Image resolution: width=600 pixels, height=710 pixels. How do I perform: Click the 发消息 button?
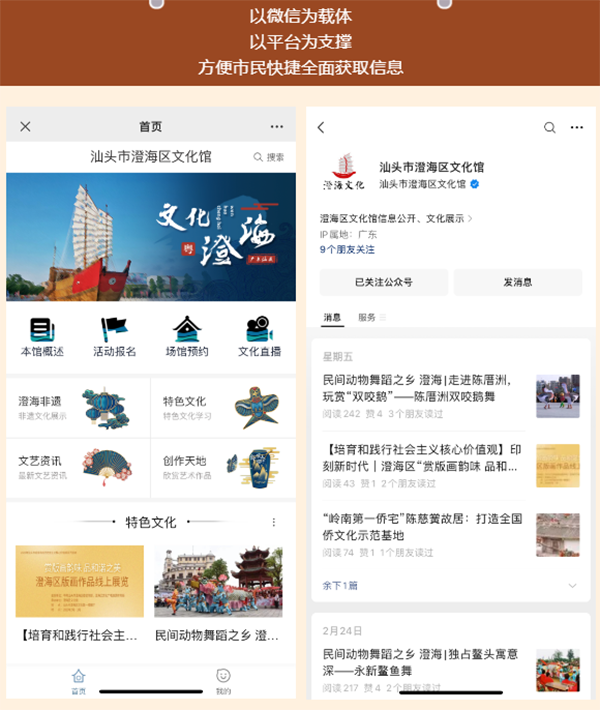coord(518,283)
